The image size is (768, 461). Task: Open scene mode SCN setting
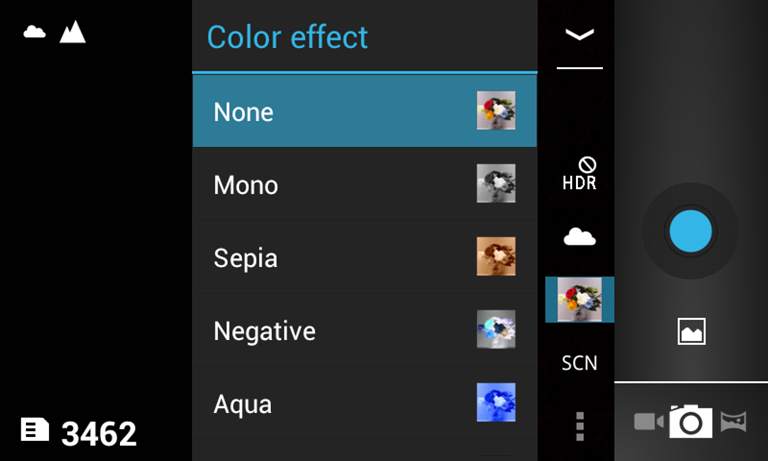click(580, 363)
